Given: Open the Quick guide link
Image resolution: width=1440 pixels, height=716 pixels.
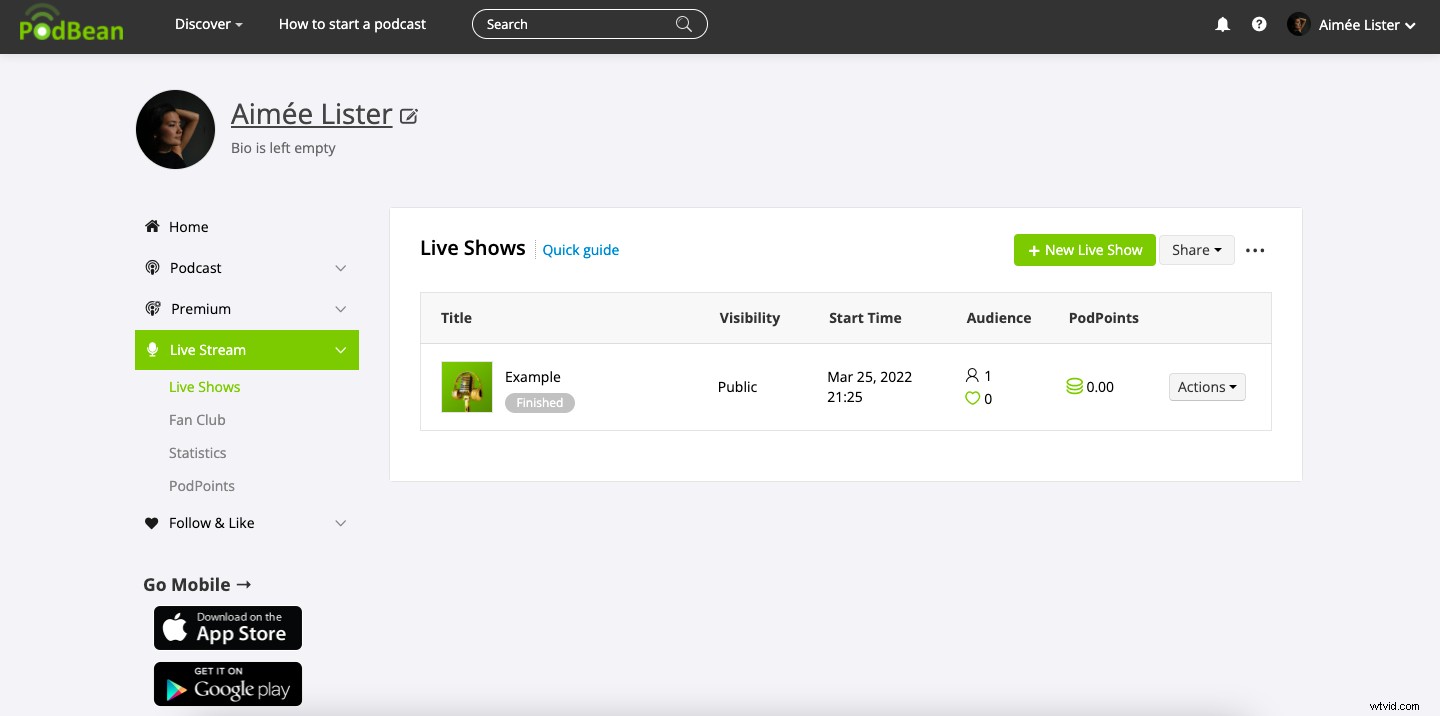Looking at the screenshot, I should pos(580,250).
